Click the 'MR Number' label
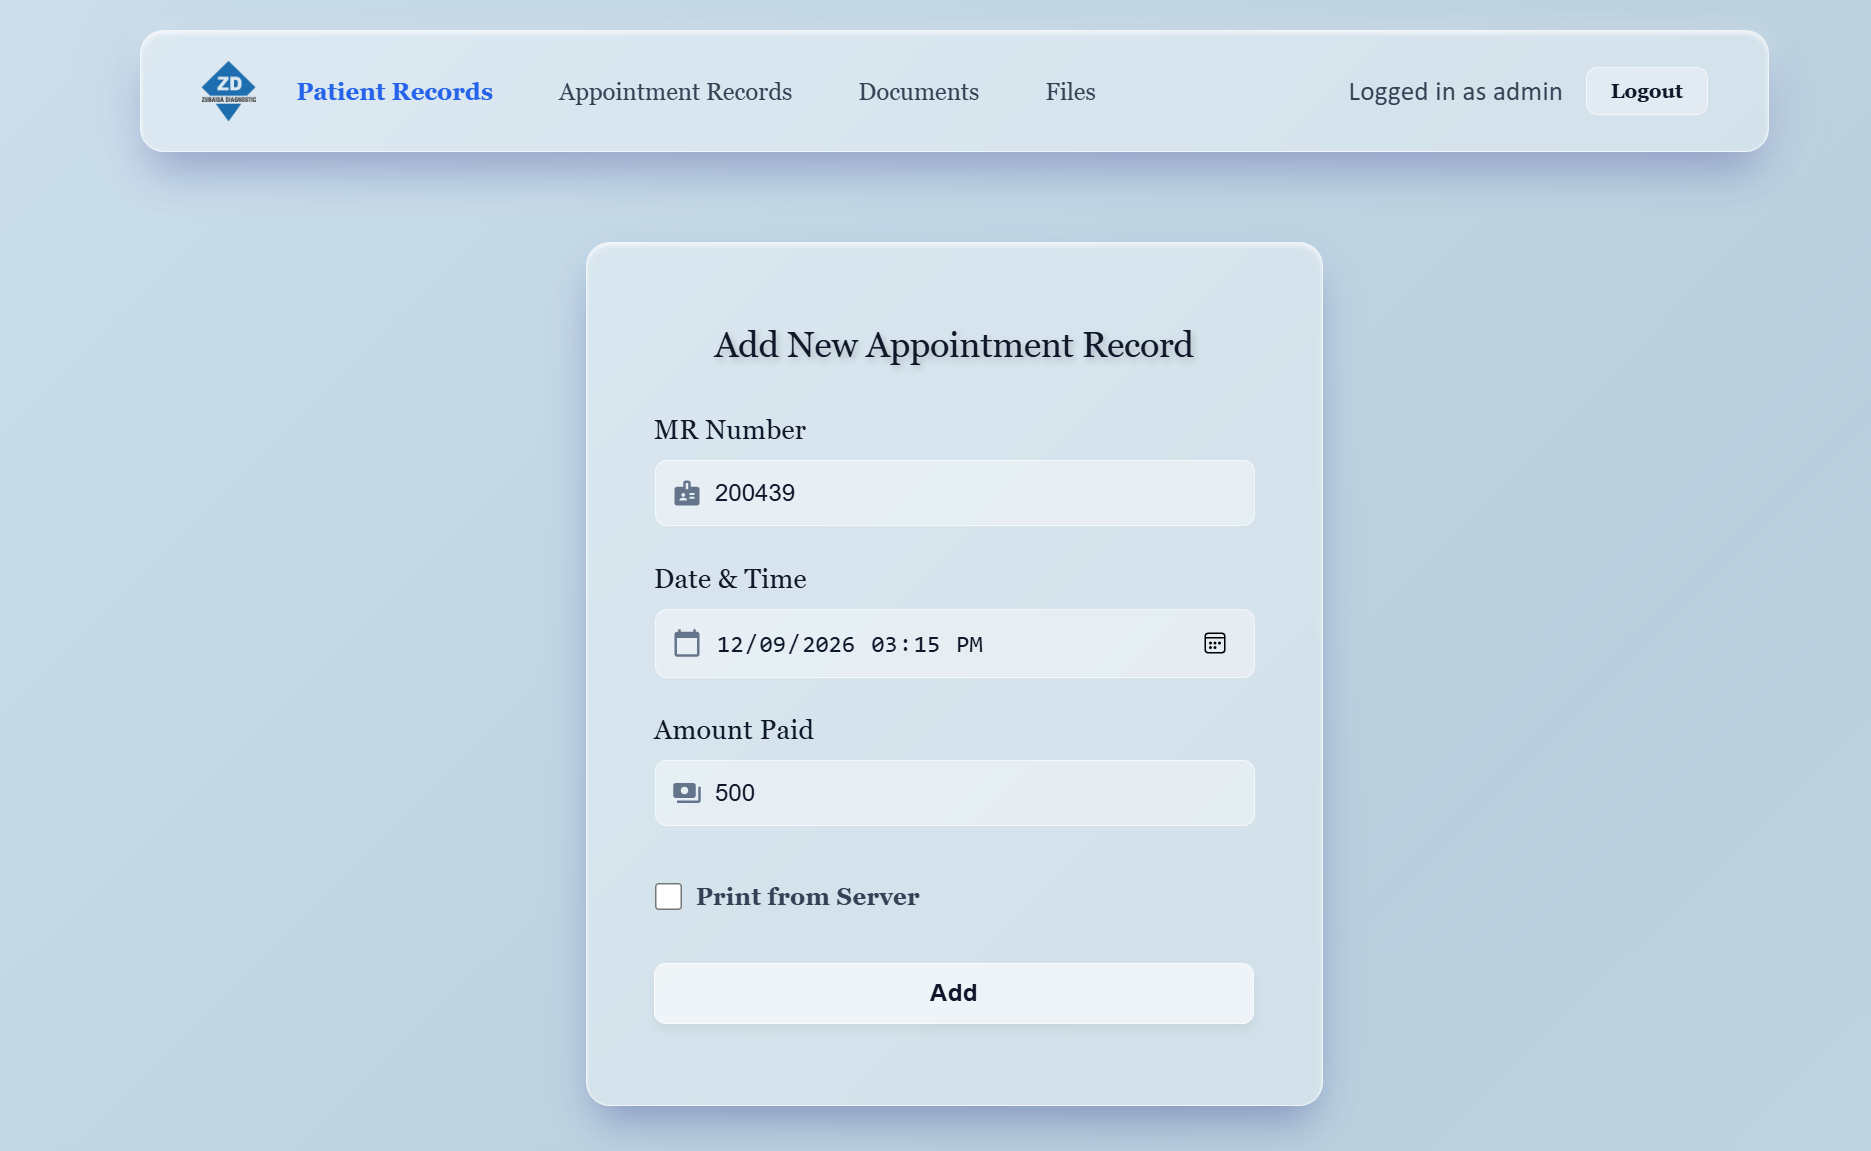Viewport: 1871px width, 1151px height. (730, 430)
